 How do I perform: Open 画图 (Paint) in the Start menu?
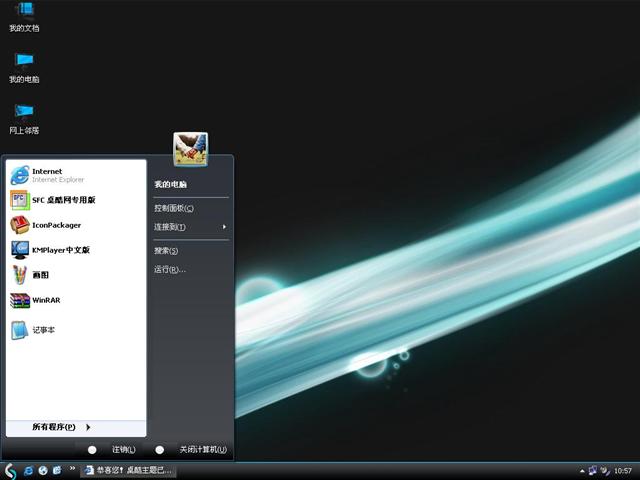(76, 275)
